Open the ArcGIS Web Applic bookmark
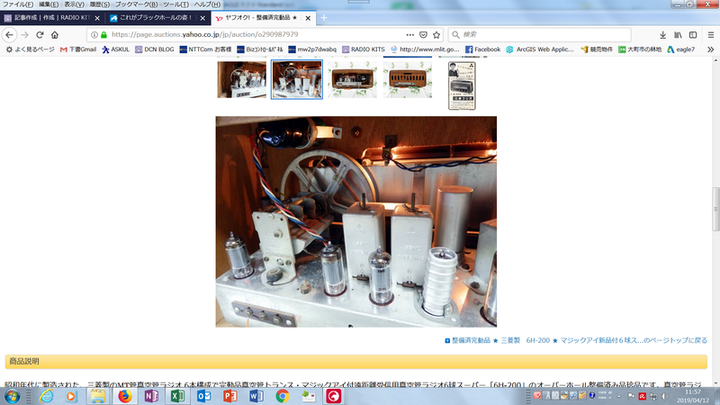 click(x=540, y=49)
